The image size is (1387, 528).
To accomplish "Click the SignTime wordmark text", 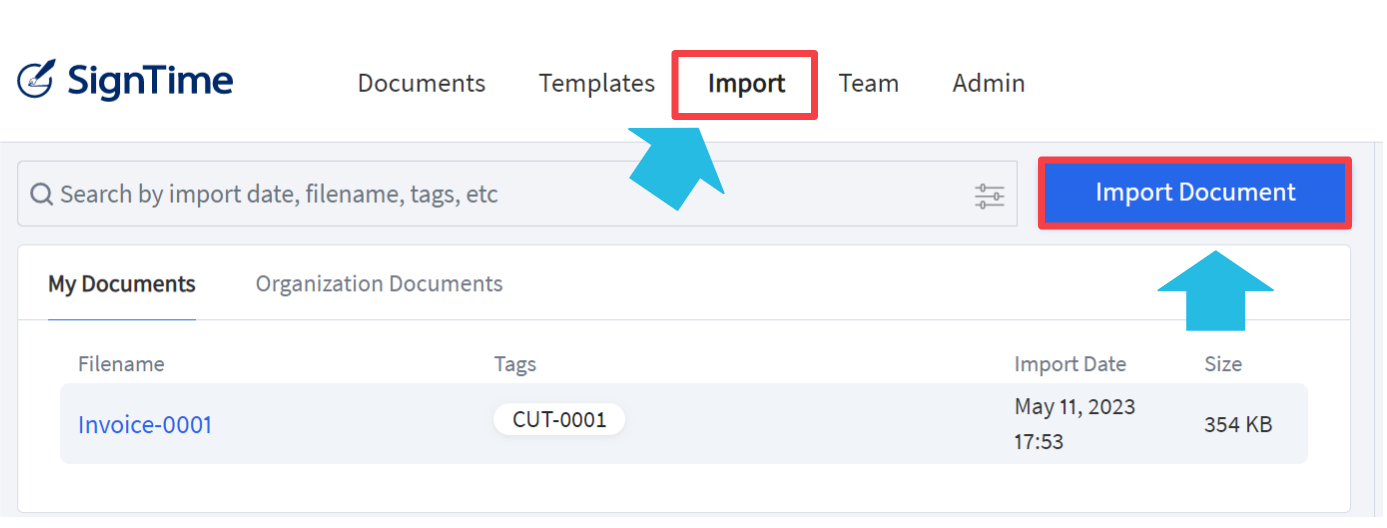I will click(x=150, y=81).
